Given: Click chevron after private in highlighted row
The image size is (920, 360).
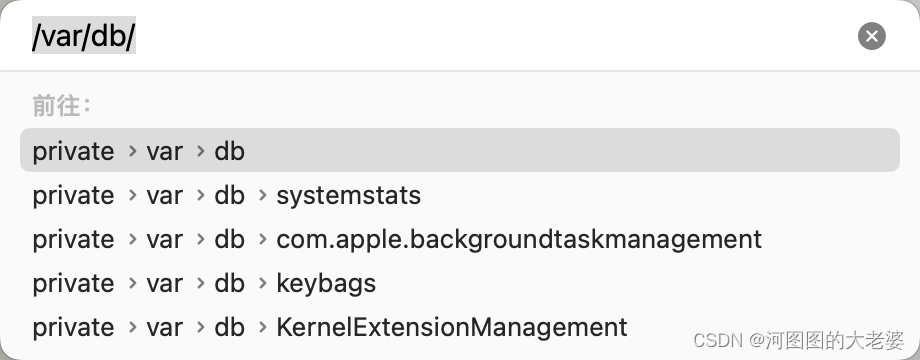Looking at the screenshot, I should 133,151.
